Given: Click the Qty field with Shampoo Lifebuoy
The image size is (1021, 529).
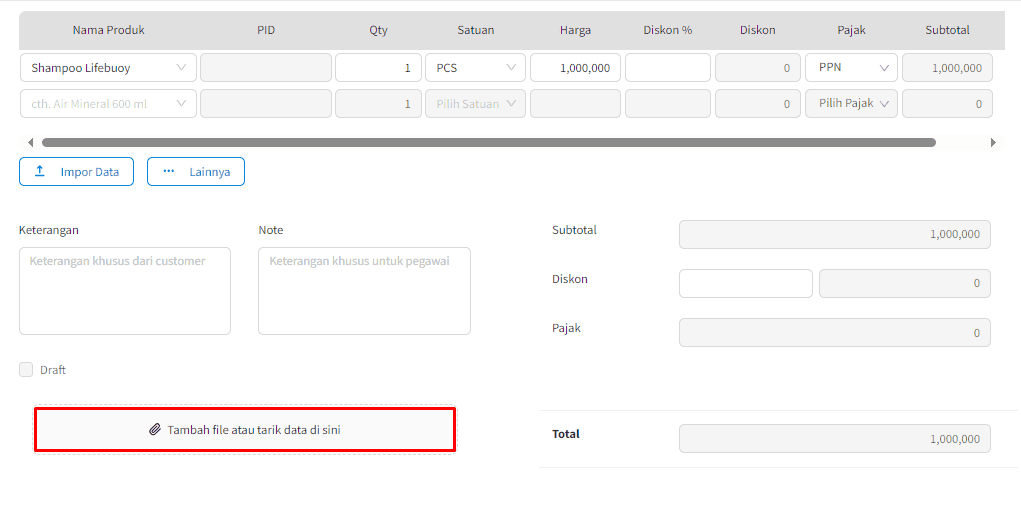Looking at the screenshot, I should (378, 68).
